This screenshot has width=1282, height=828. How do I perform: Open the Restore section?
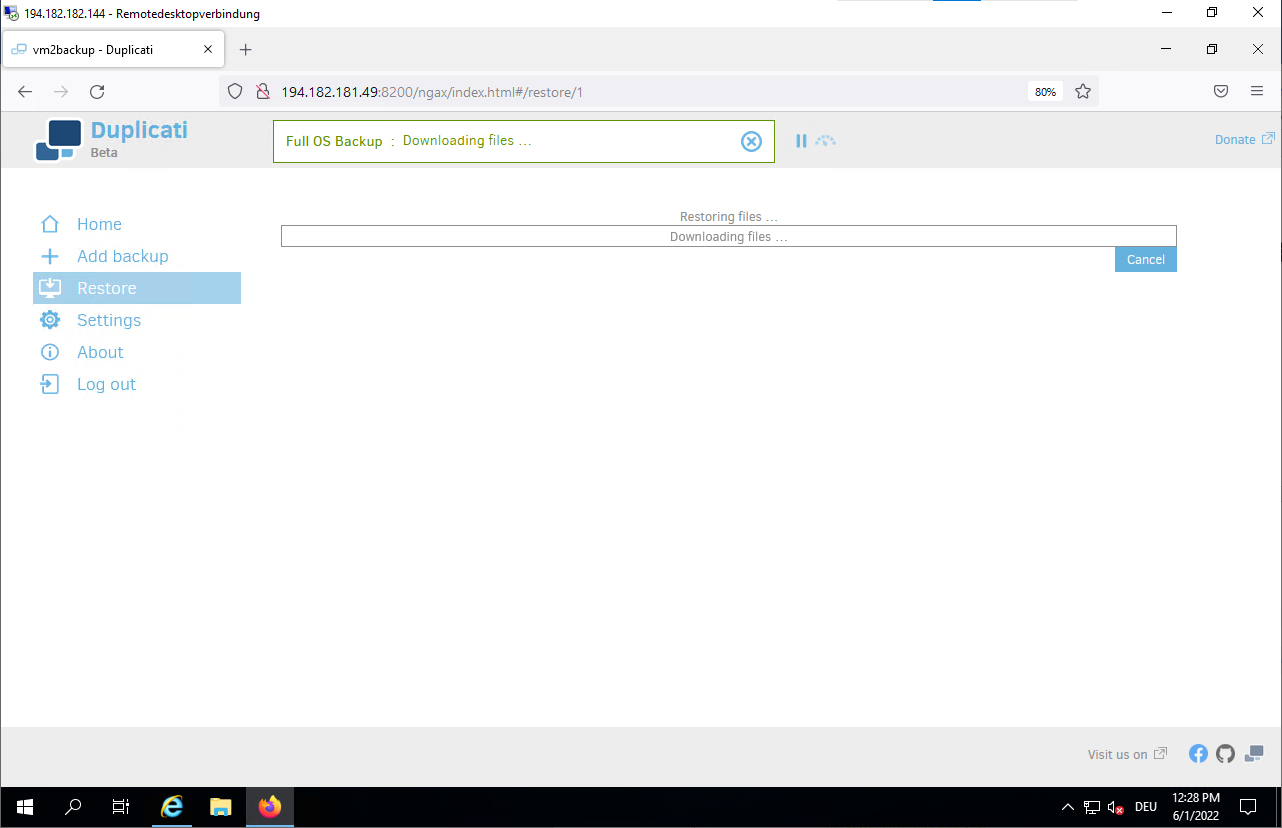(106, 288)
